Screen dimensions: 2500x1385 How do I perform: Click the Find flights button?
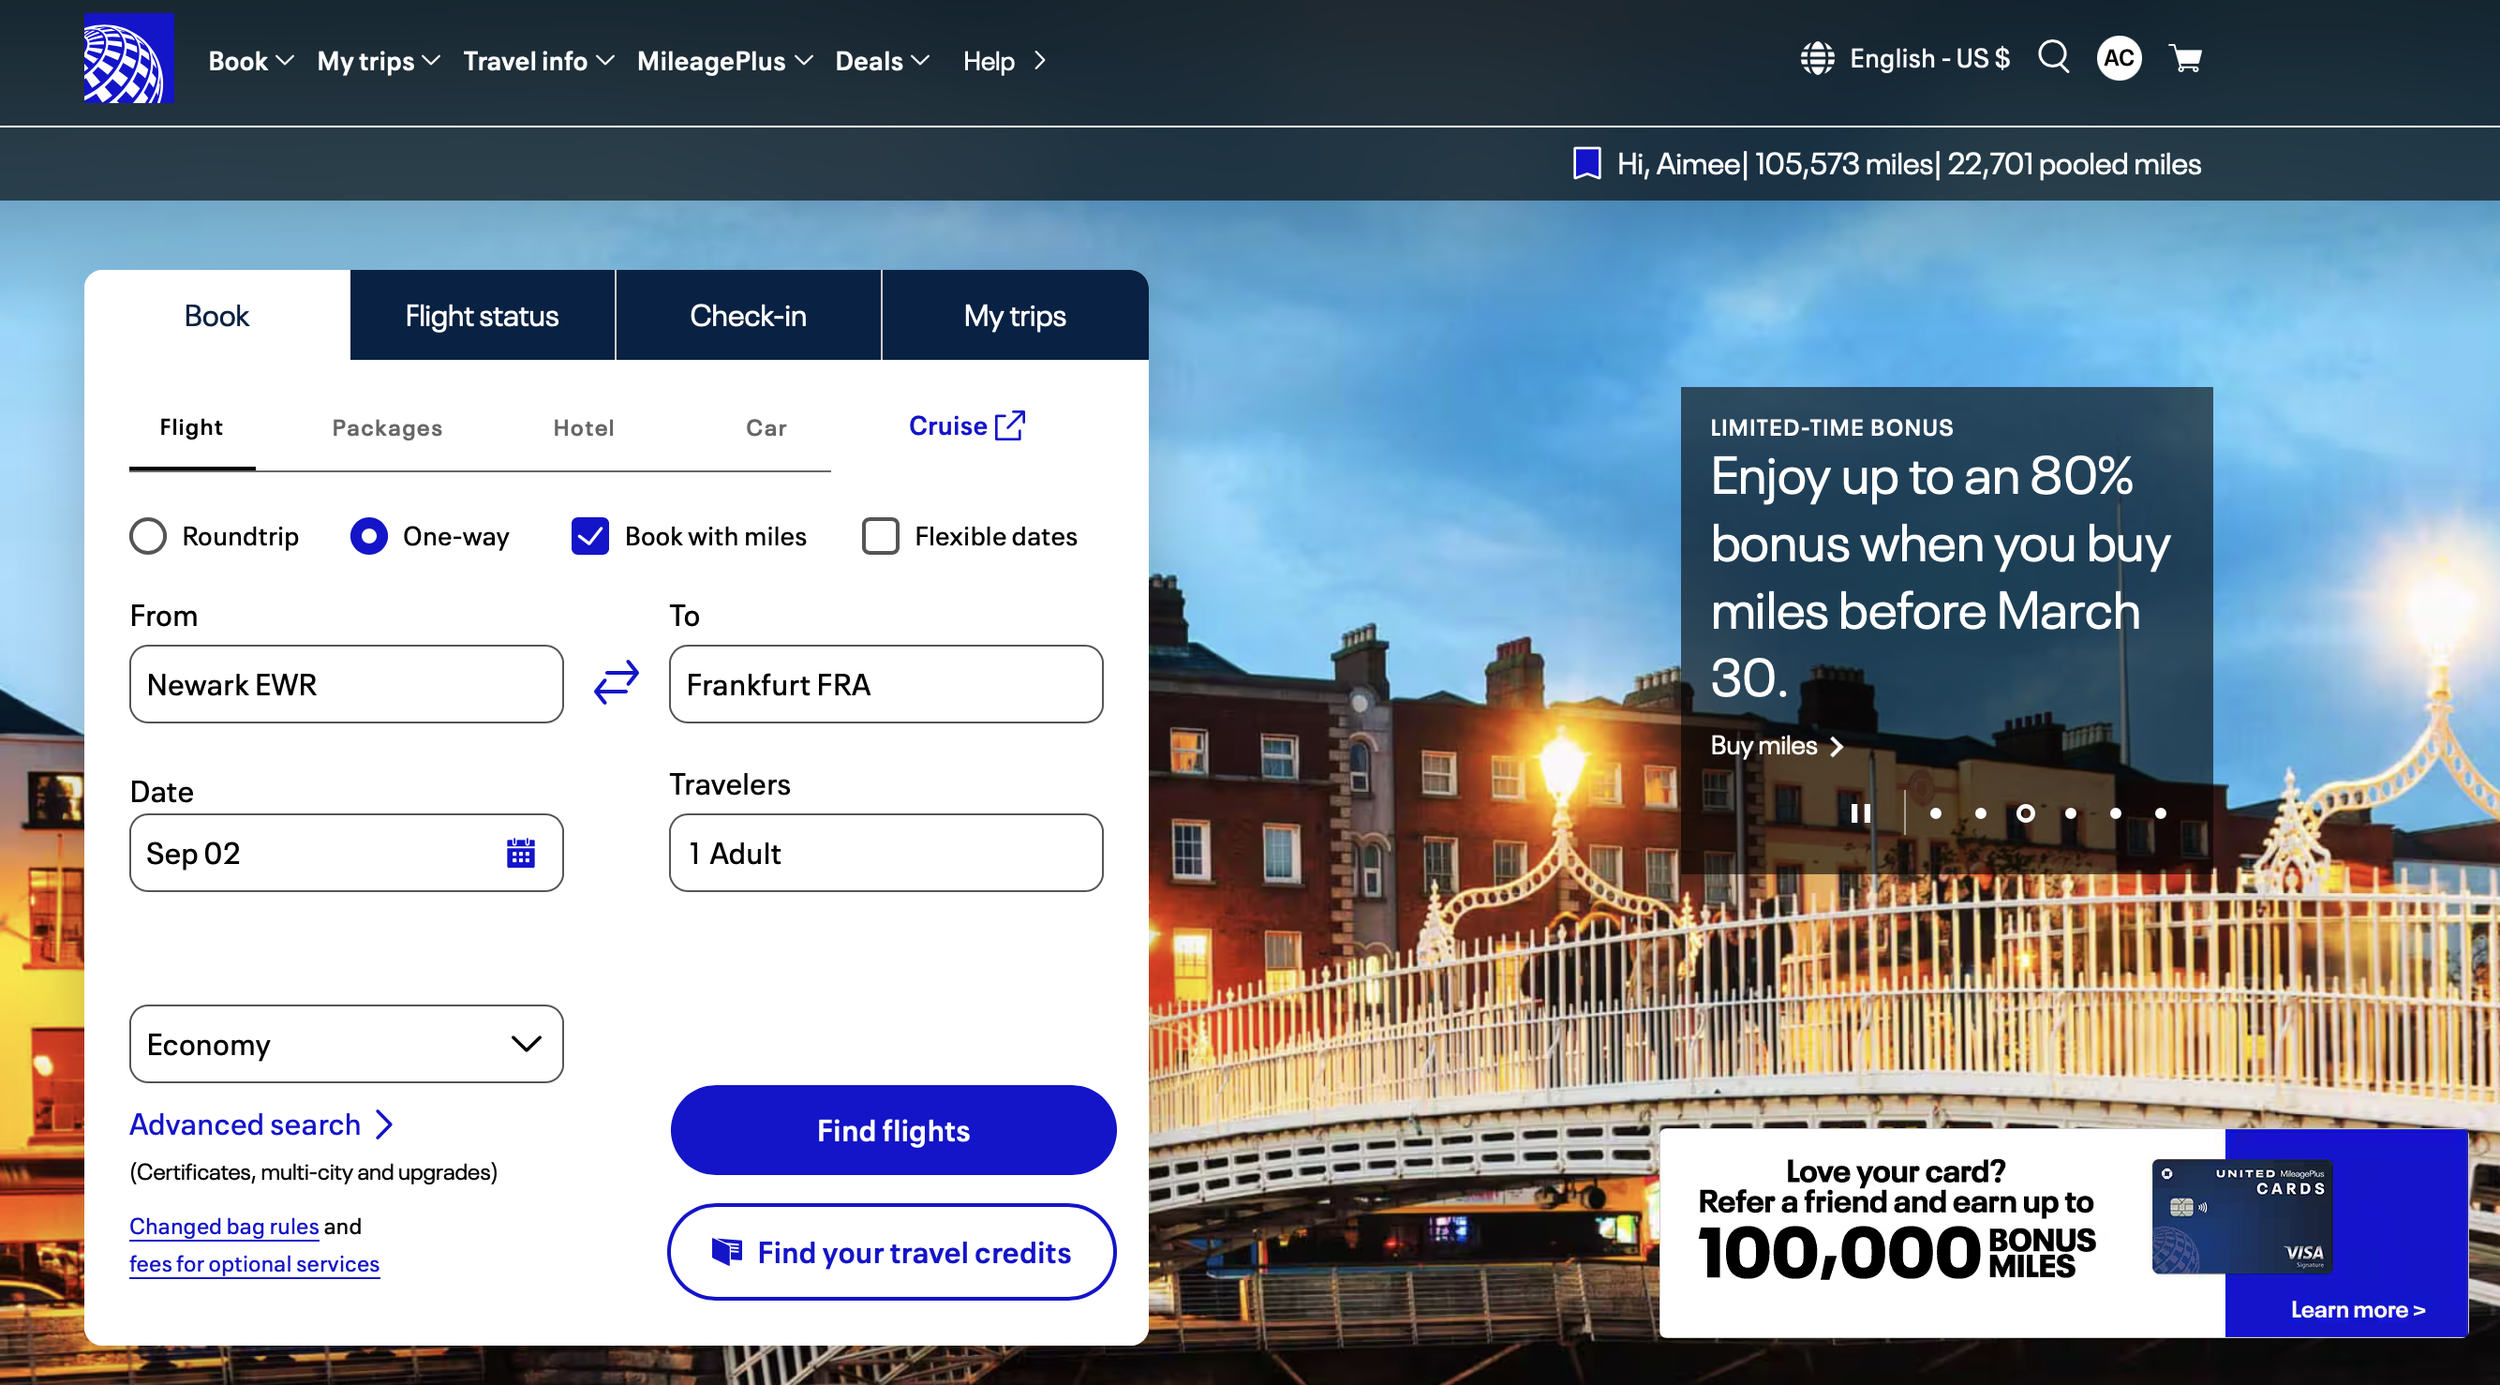[892, 1130]
